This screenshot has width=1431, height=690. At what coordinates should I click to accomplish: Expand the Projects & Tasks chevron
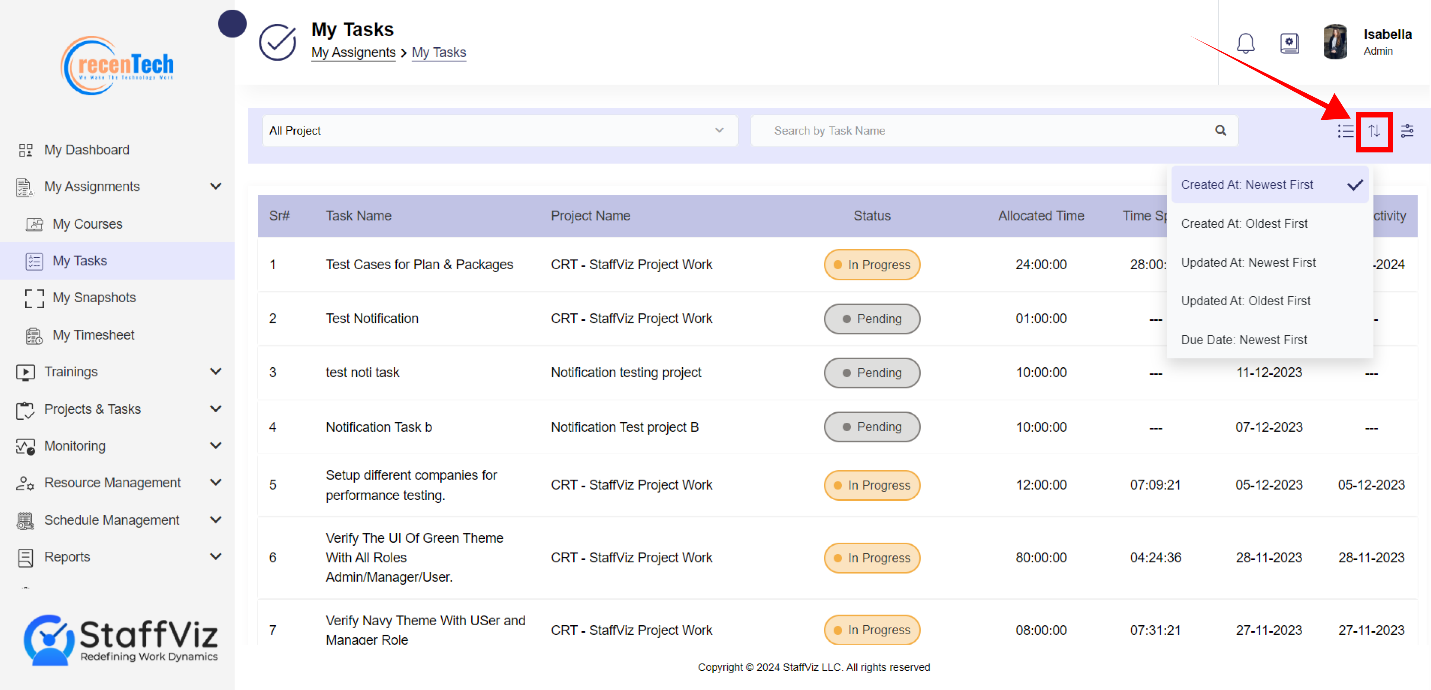pyautogui.click(x=215, y=408)
